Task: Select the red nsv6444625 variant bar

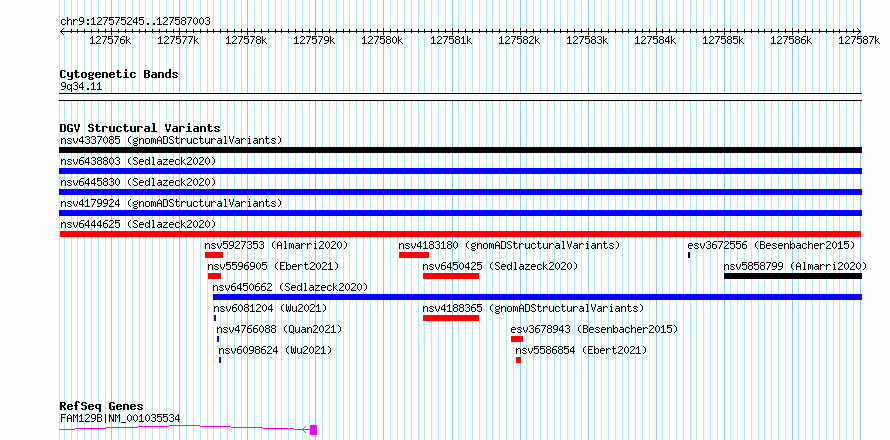Action: point(460,234)
